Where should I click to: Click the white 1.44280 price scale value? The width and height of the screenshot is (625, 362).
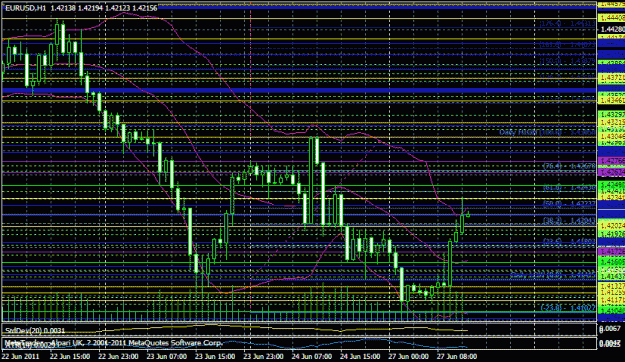coord(613,30)
